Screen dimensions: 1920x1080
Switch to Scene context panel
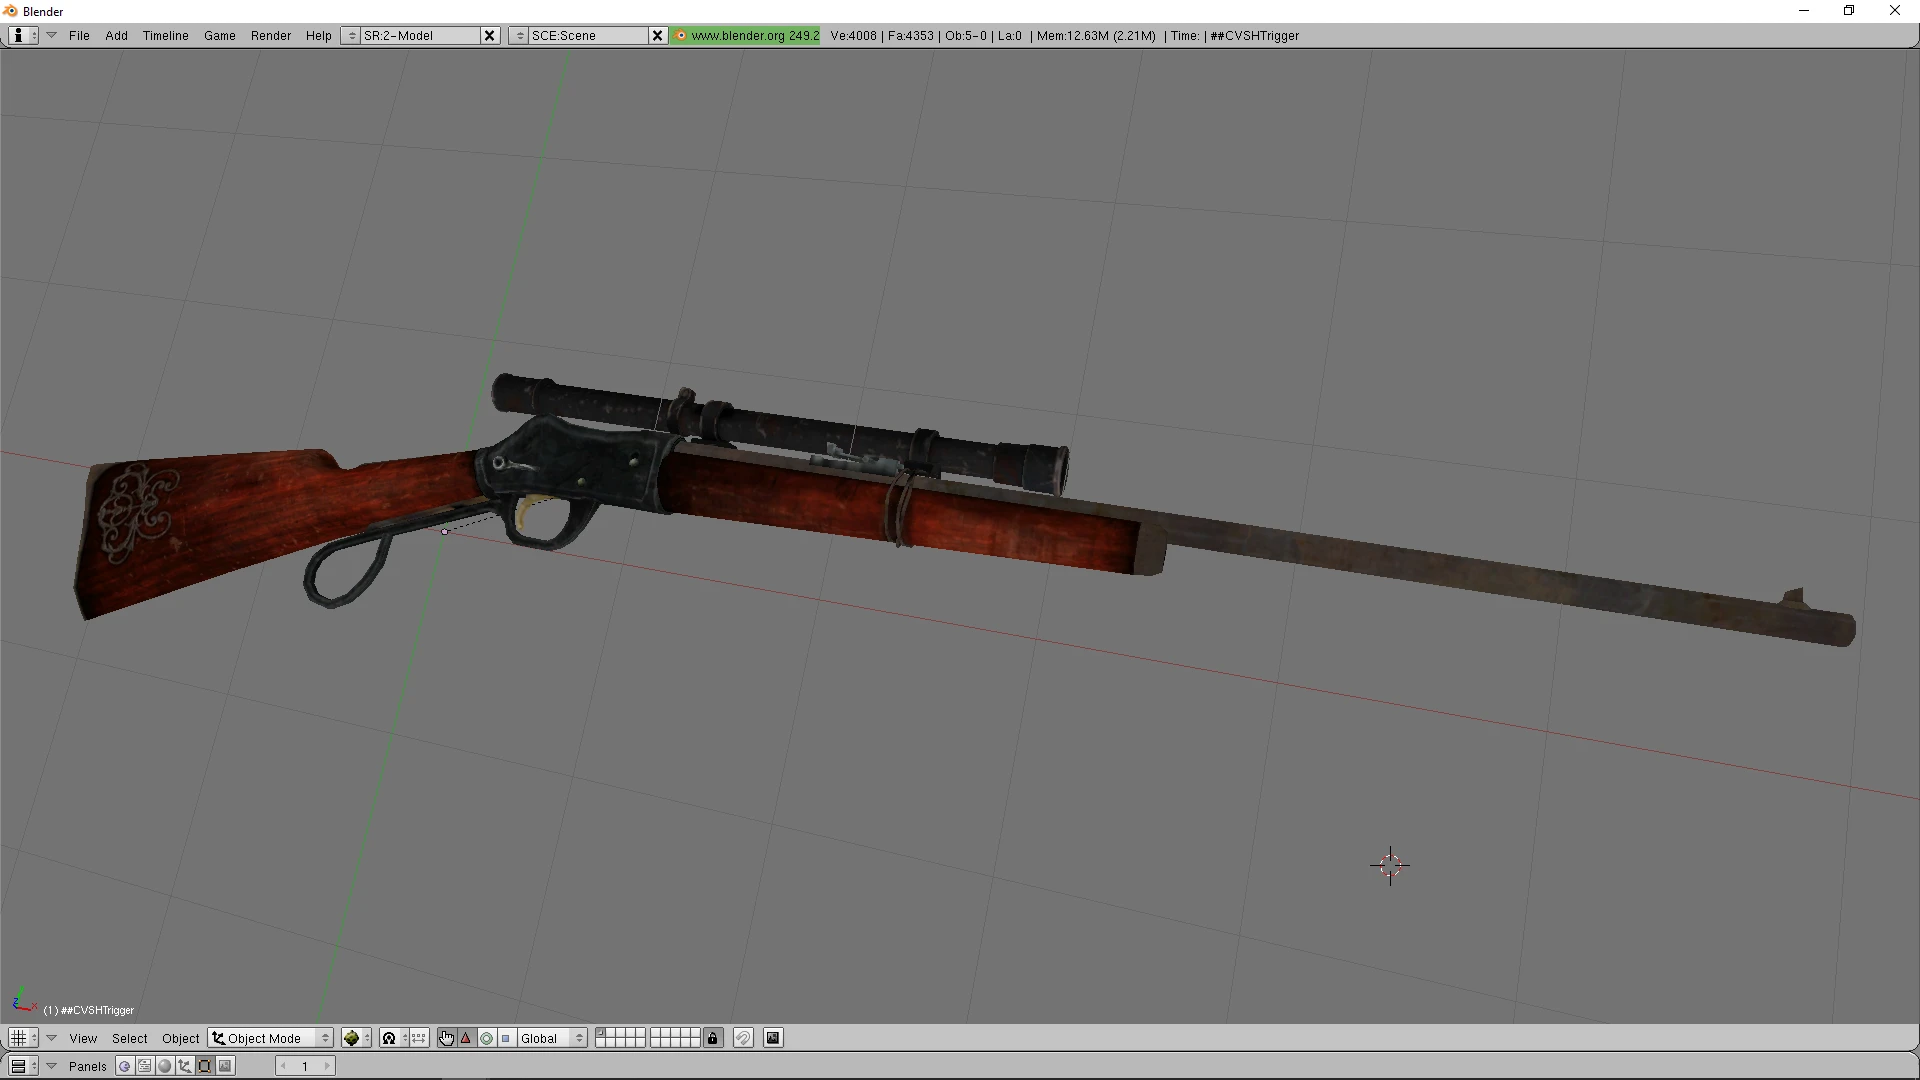[x=225, y=1066]
